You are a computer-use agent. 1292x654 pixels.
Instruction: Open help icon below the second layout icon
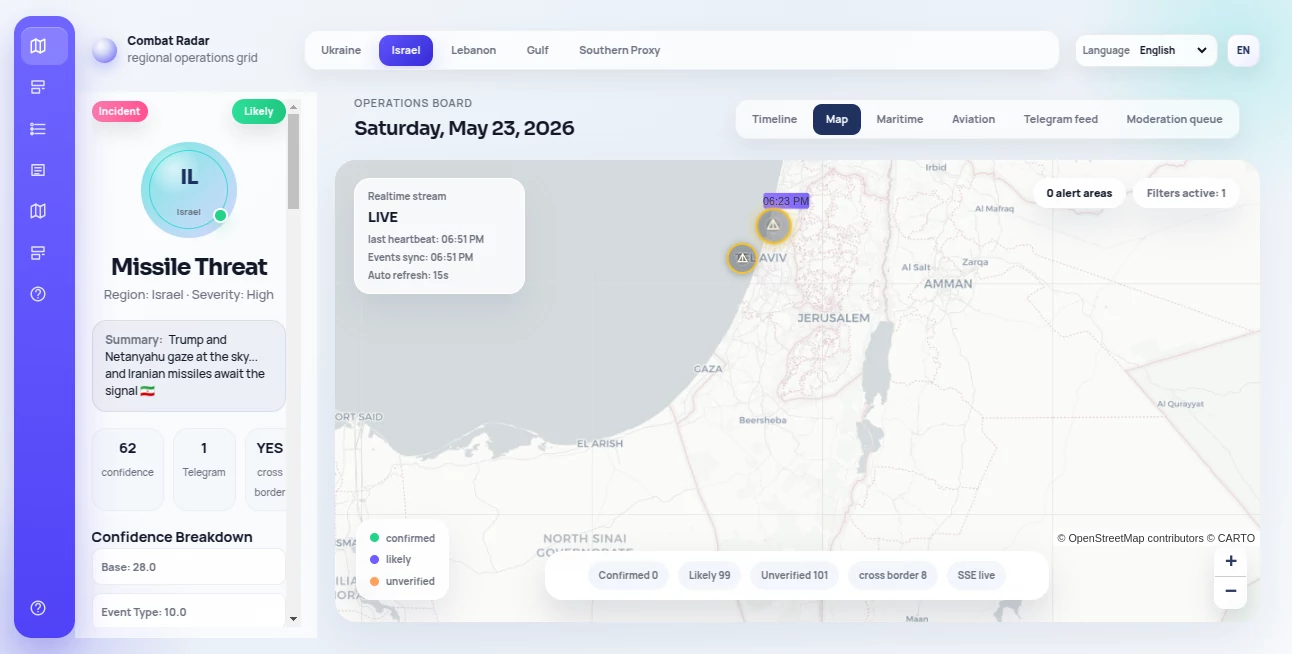coord(38,294)
